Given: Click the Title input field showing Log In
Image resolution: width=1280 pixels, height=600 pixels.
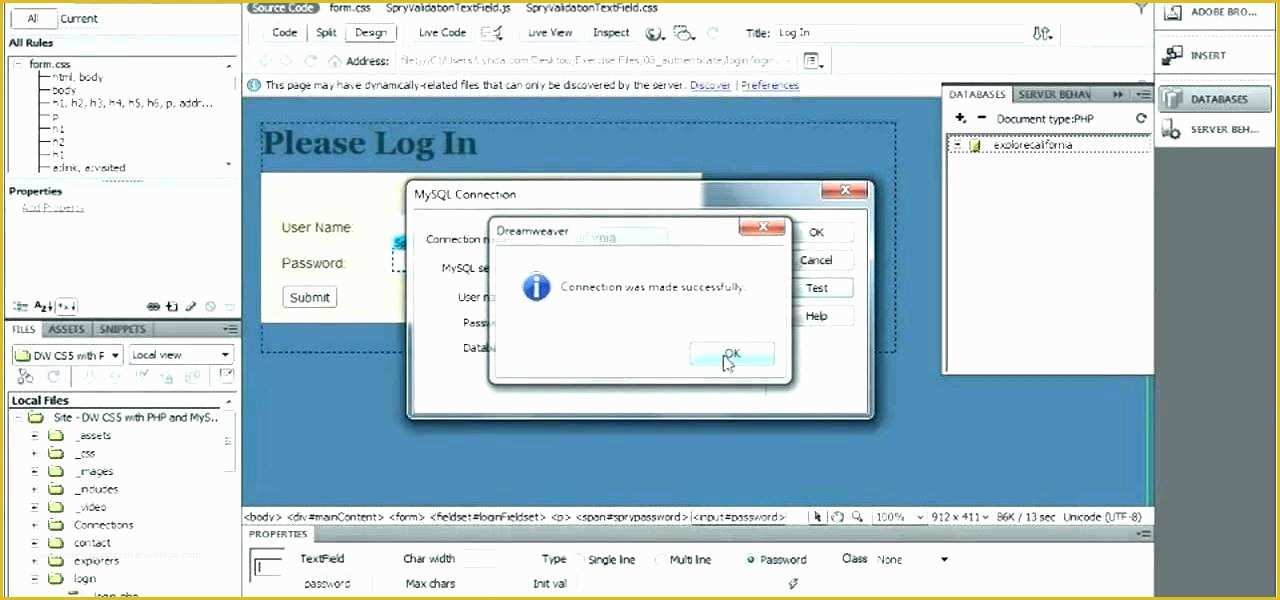Looking at the screenshot, I should click(x=900, y=33).
